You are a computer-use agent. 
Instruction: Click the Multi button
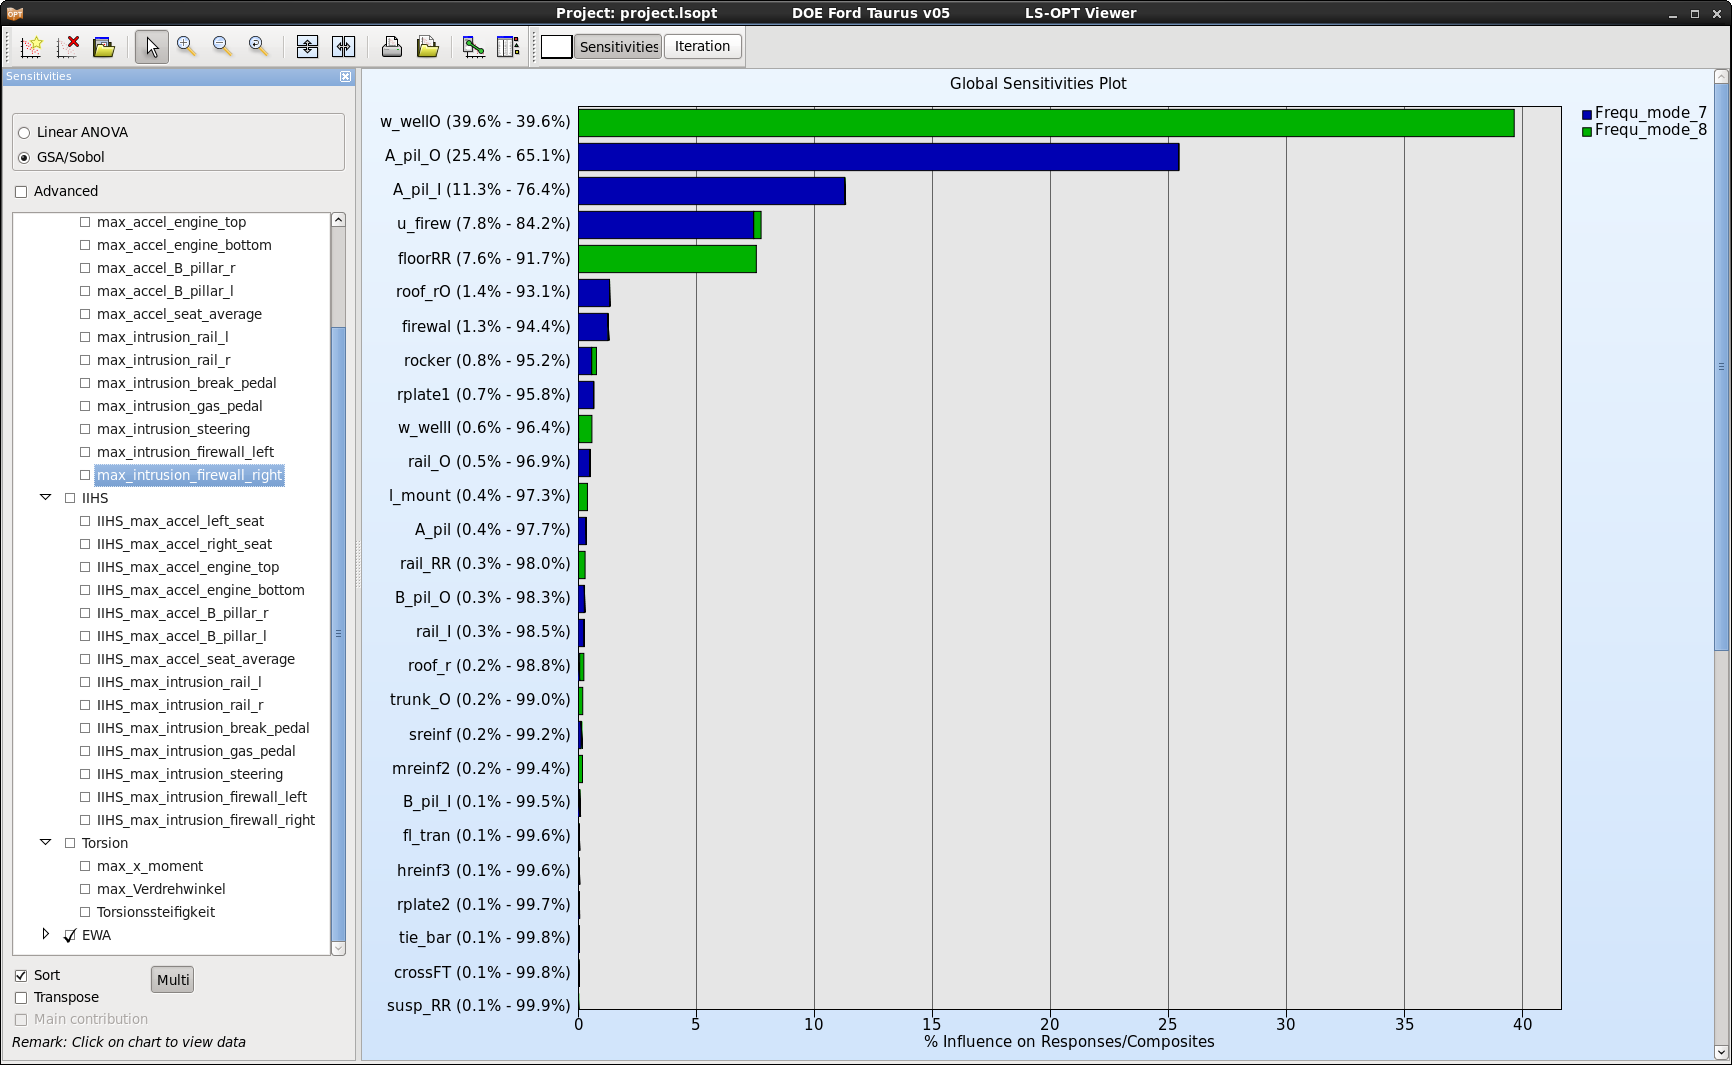pos(172,980)
